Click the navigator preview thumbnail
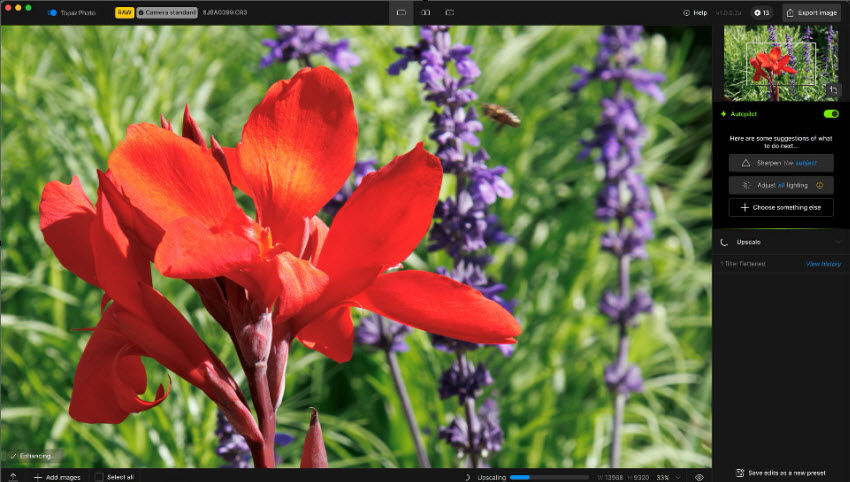The image size is (850, 482). (x=781, y=63)
